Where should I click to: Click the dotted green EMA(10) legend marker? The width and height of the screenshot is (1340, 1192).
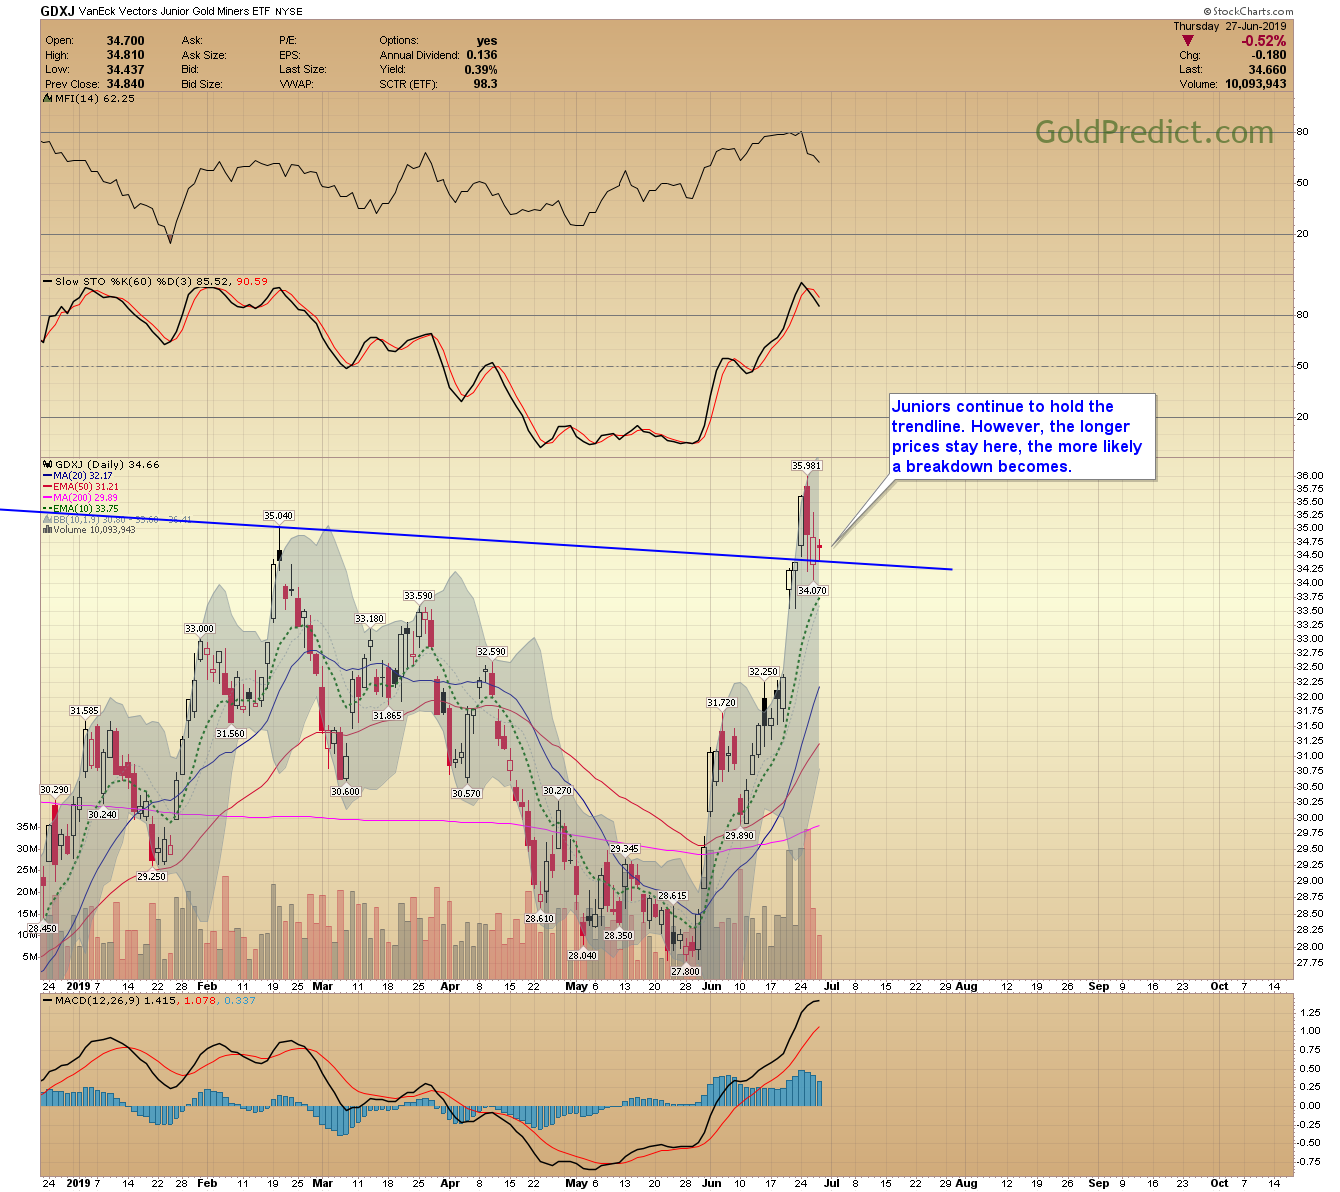click(48, 509)
